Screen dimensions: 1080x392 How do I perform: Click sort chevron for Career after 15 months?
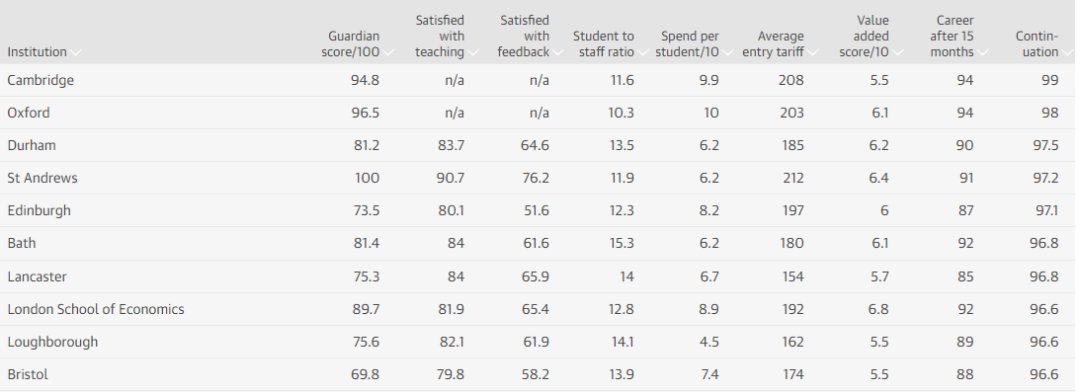pos(981,52)
